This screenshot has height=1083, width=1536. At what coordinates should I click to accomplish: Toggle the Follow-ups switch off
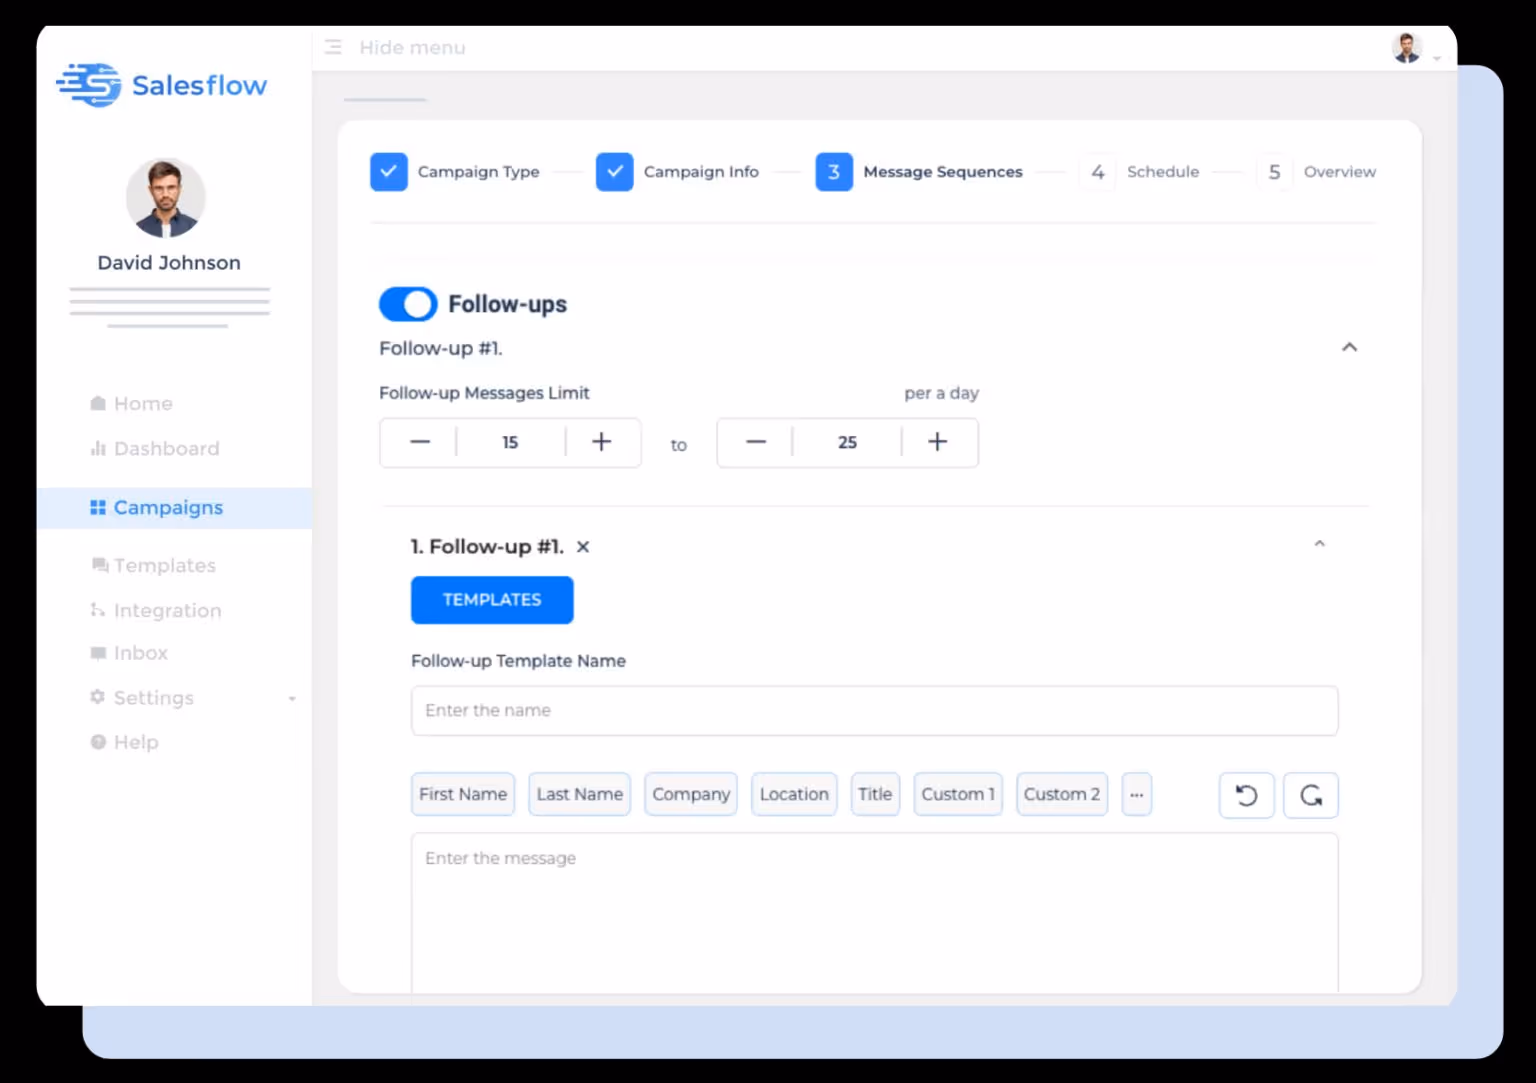[x=408, y=304]
